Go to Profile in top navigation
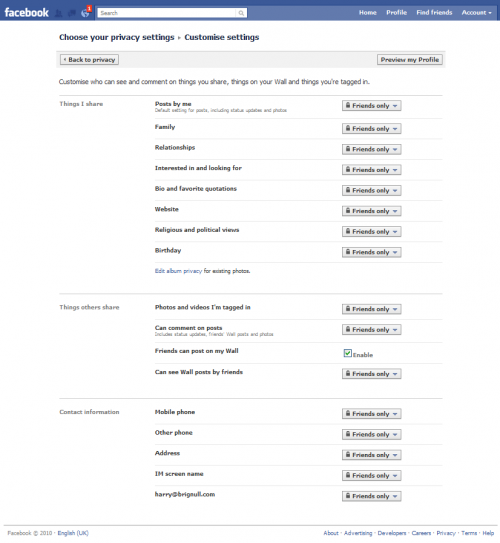 [x=396, y=12]
